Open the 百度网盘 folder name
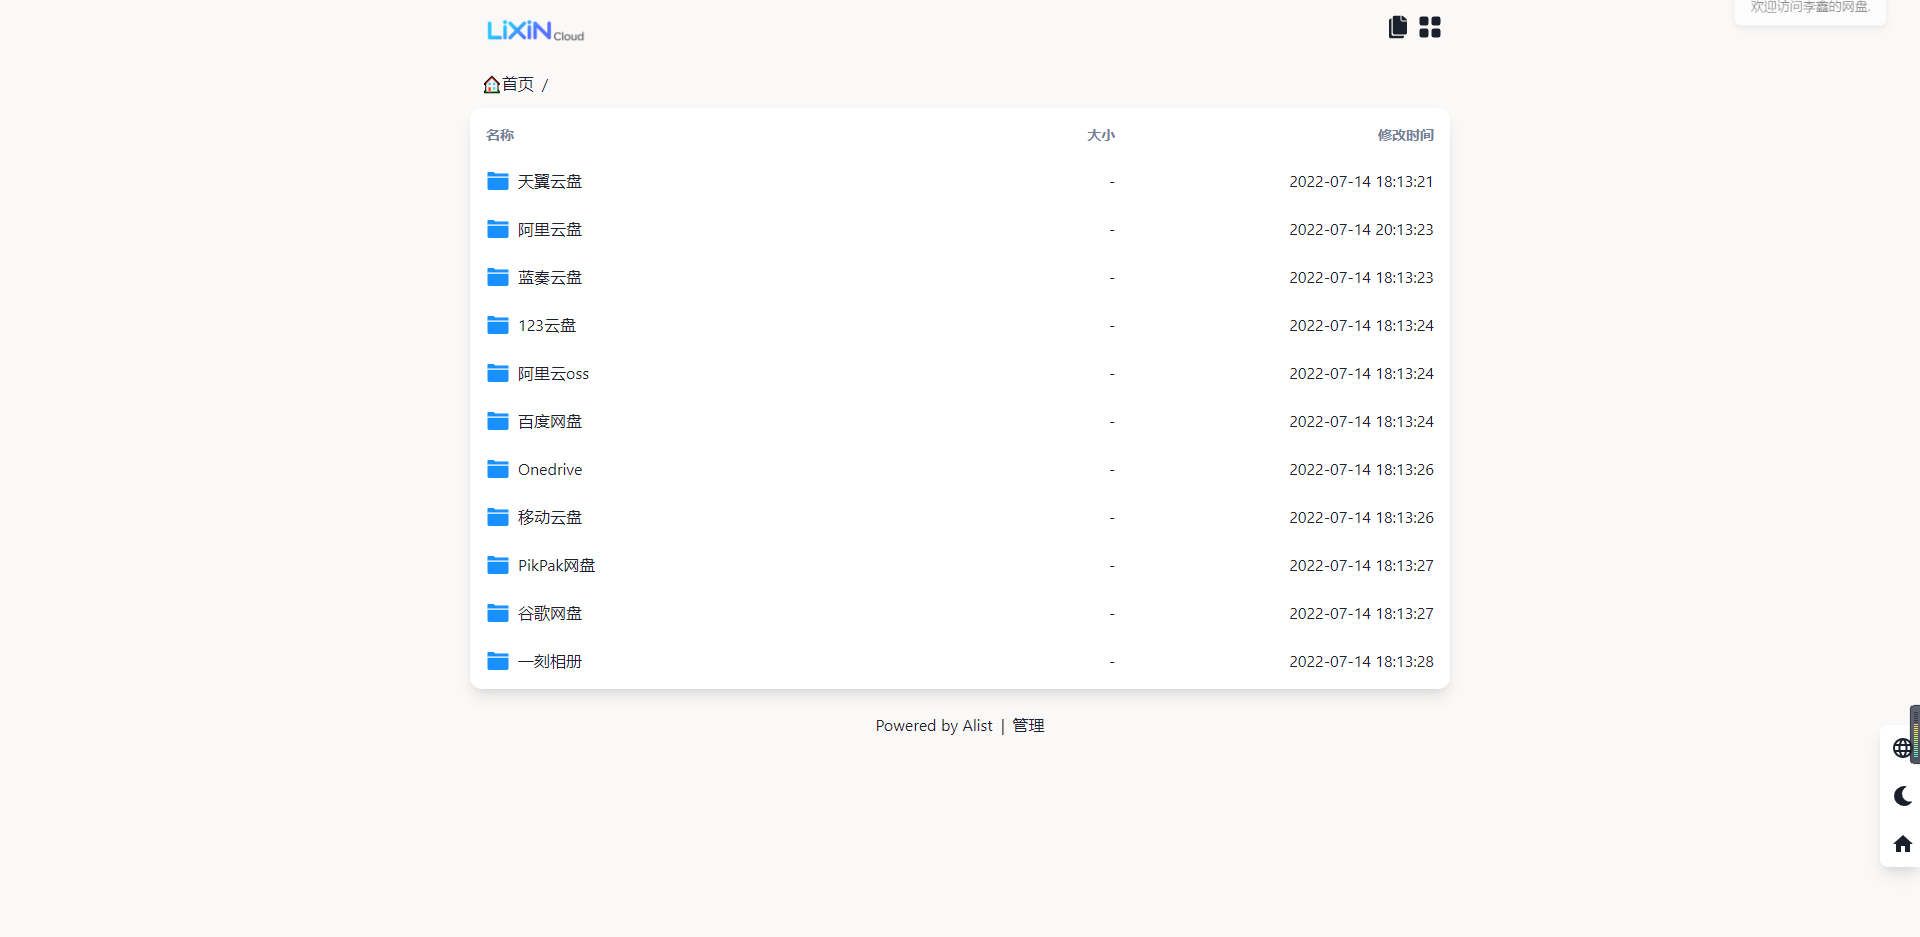This screenshot has height=937, width=1920. coord(550,422)
